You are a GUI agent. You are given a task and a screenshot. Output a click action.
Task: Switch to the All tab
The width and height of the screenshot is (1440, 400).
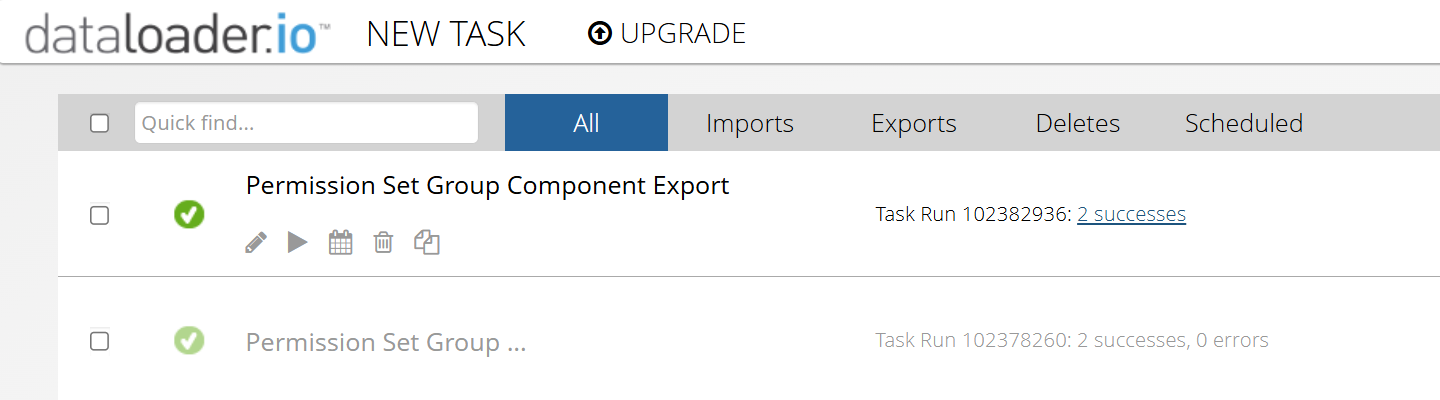click(x=586, y=123)
